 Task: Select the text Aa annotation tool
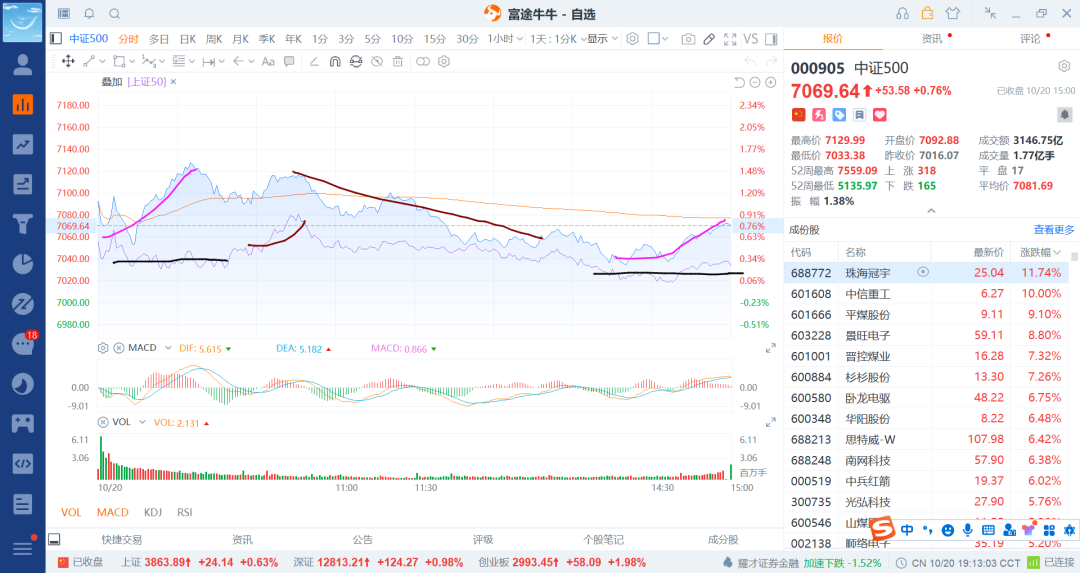pos(268,61)
